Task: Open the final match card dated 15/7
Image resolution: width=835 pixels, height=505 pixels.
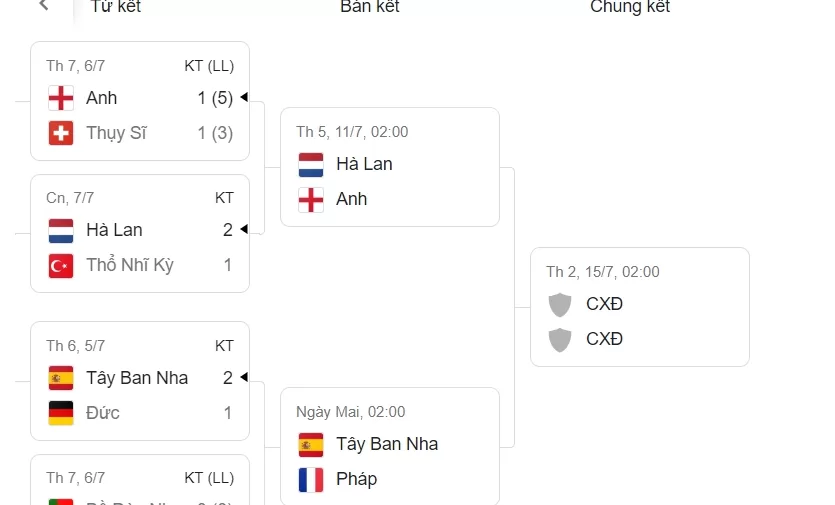Action: coord(639,306)
